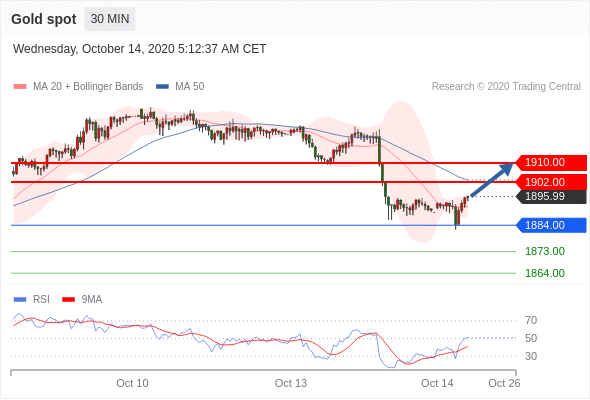Click the Oct 10 date axis label

pyautogui.click(x=132, y=383)
